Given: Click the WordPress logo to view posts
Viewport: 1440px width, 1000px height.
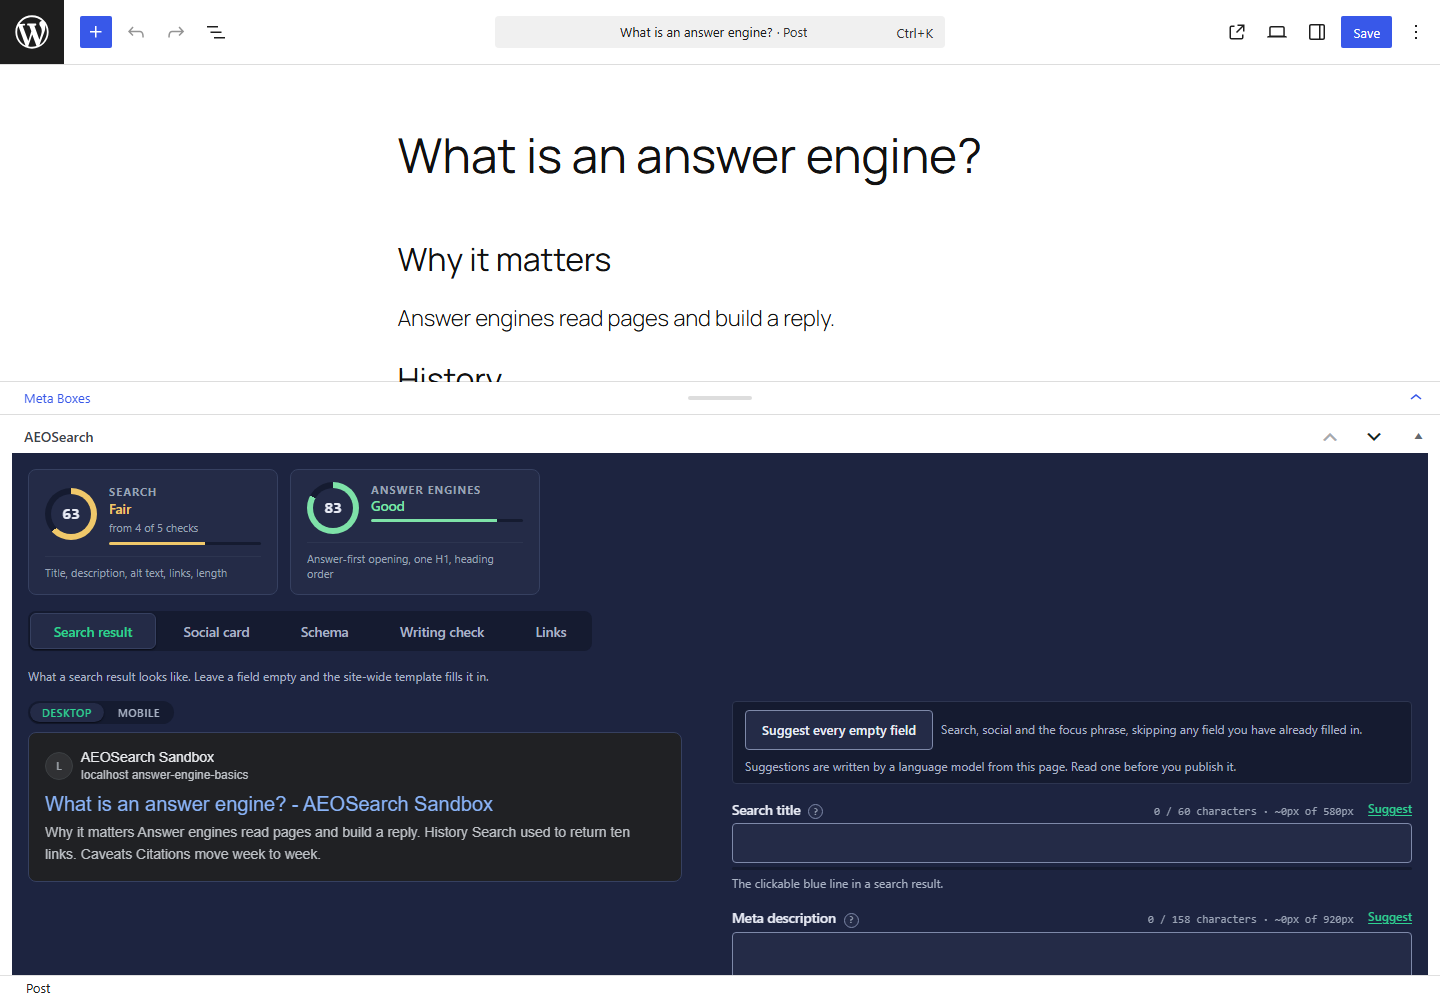Looking at the screenshot, I should [x=32, y=32].
